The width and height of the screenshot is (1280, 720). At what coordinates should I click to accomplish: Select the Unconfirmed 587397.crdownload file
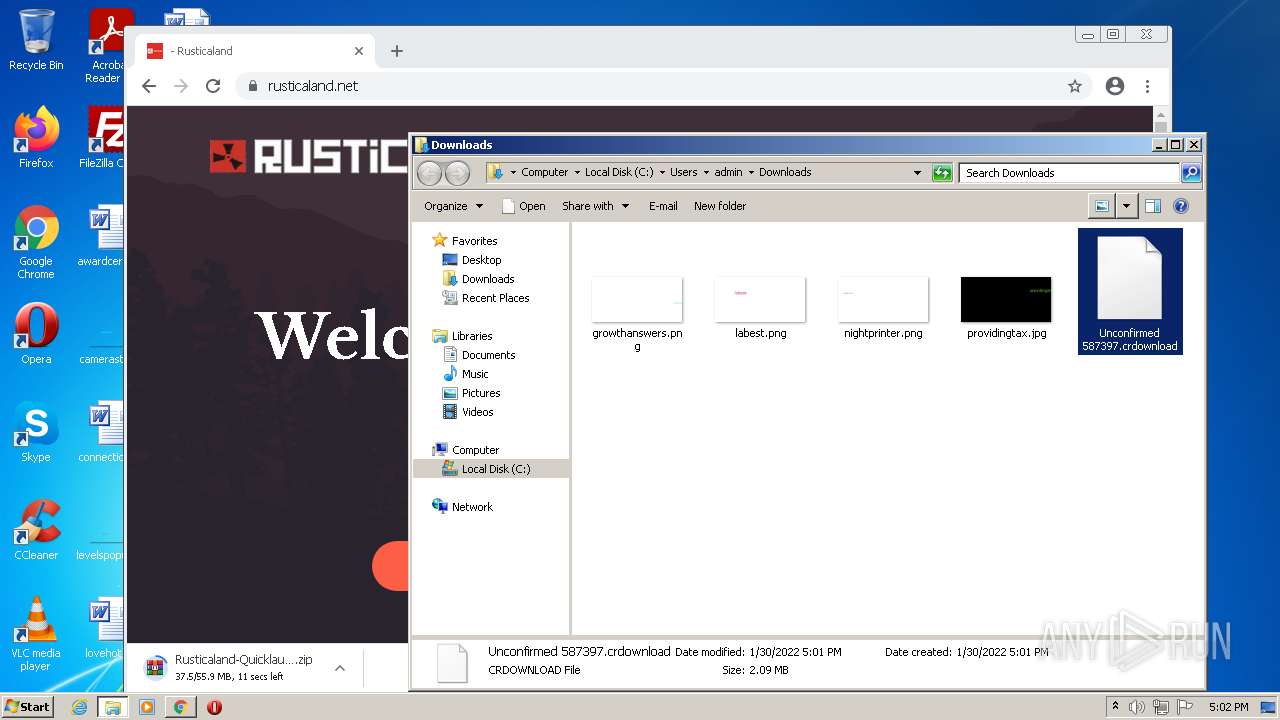pos(1130,291)
